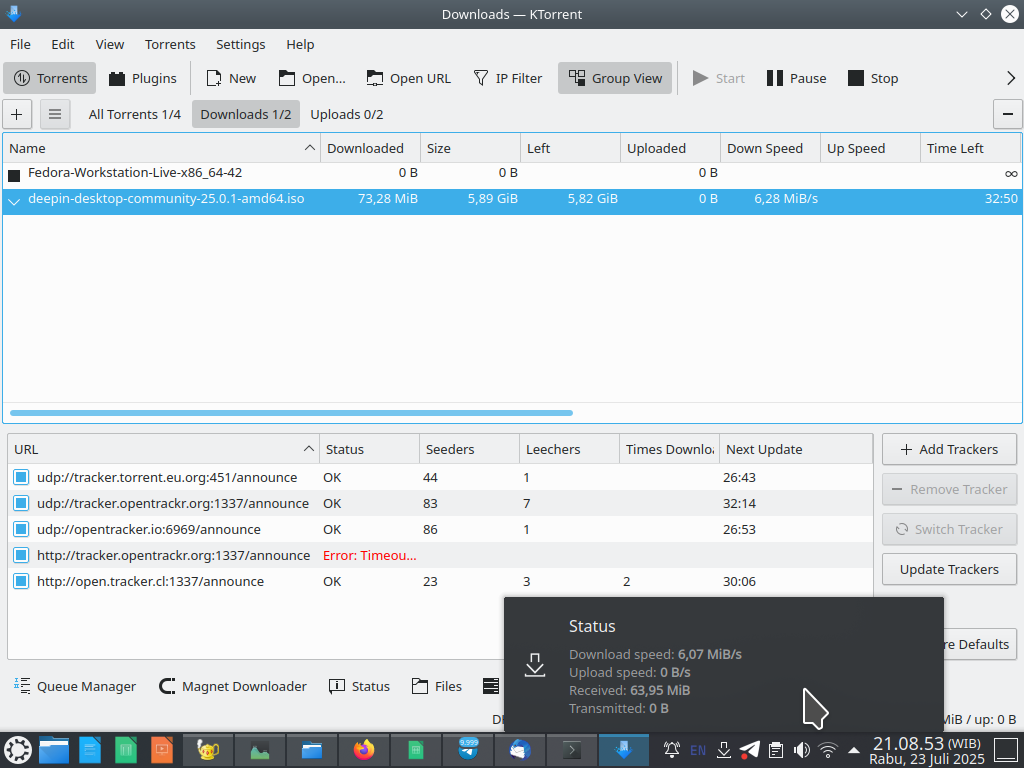Open the Plugins activity

click(142, 78)
